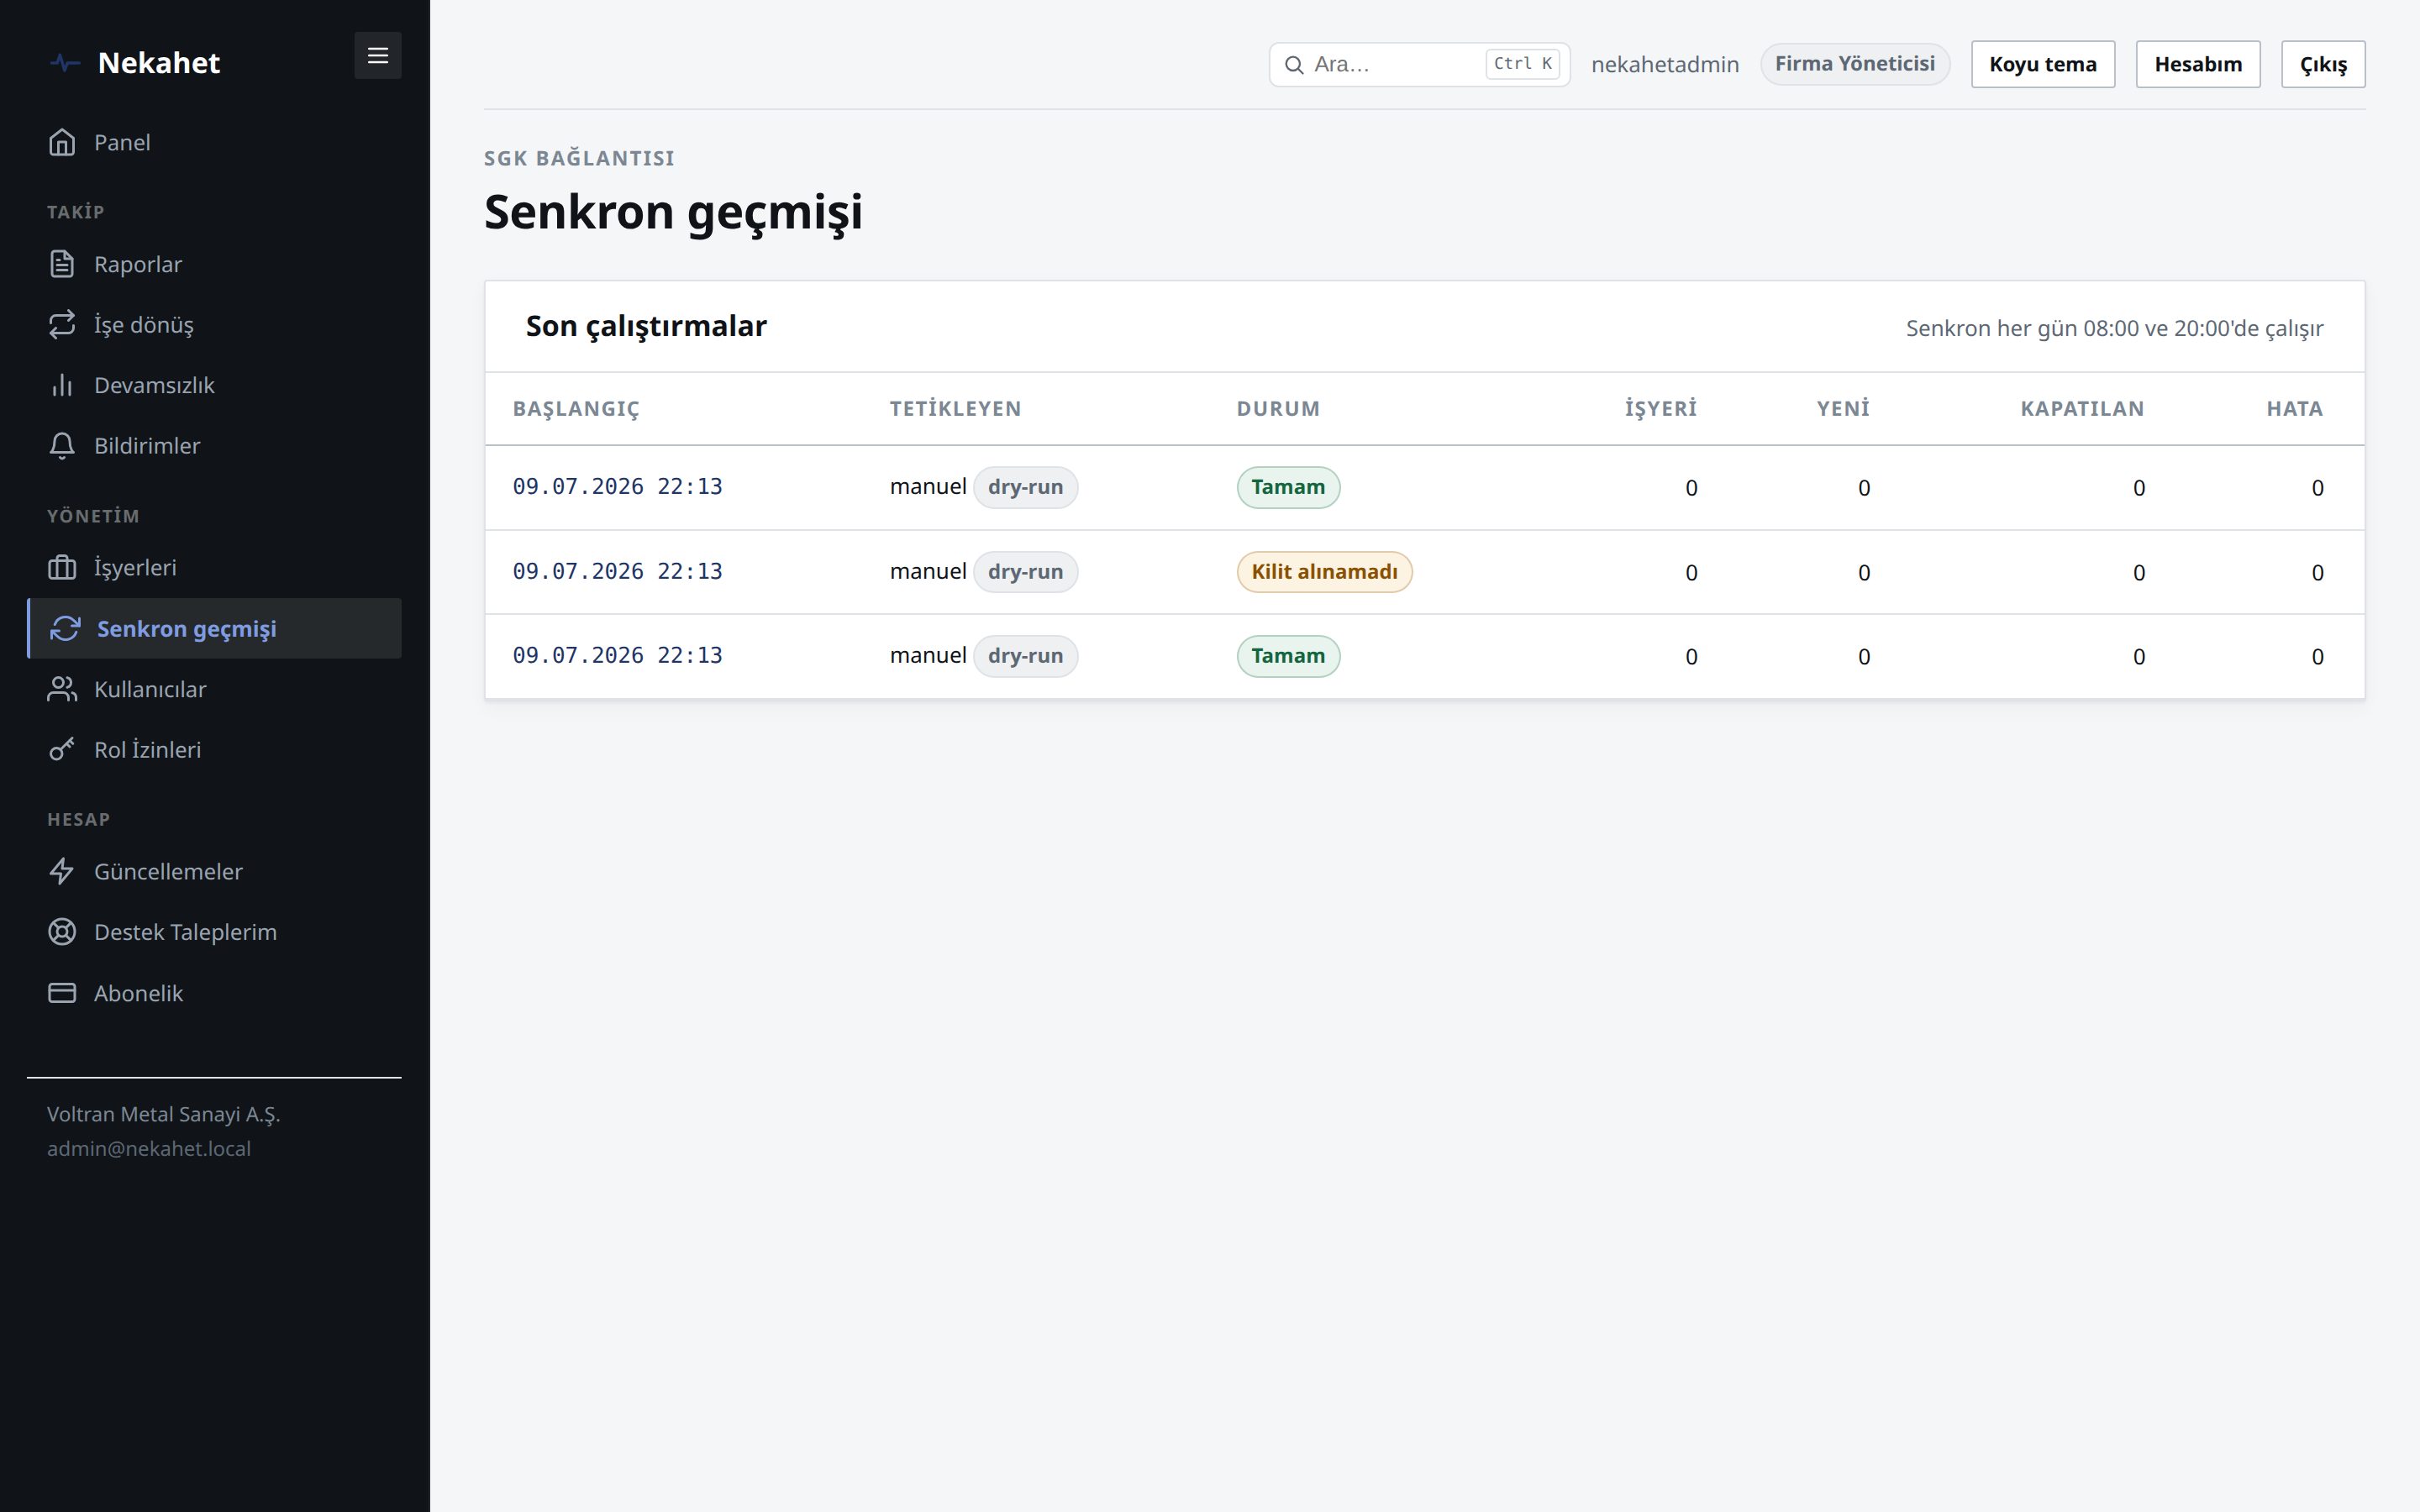
Task: Log out with the Çıkış button
Action: click(x=2322, y=64)
